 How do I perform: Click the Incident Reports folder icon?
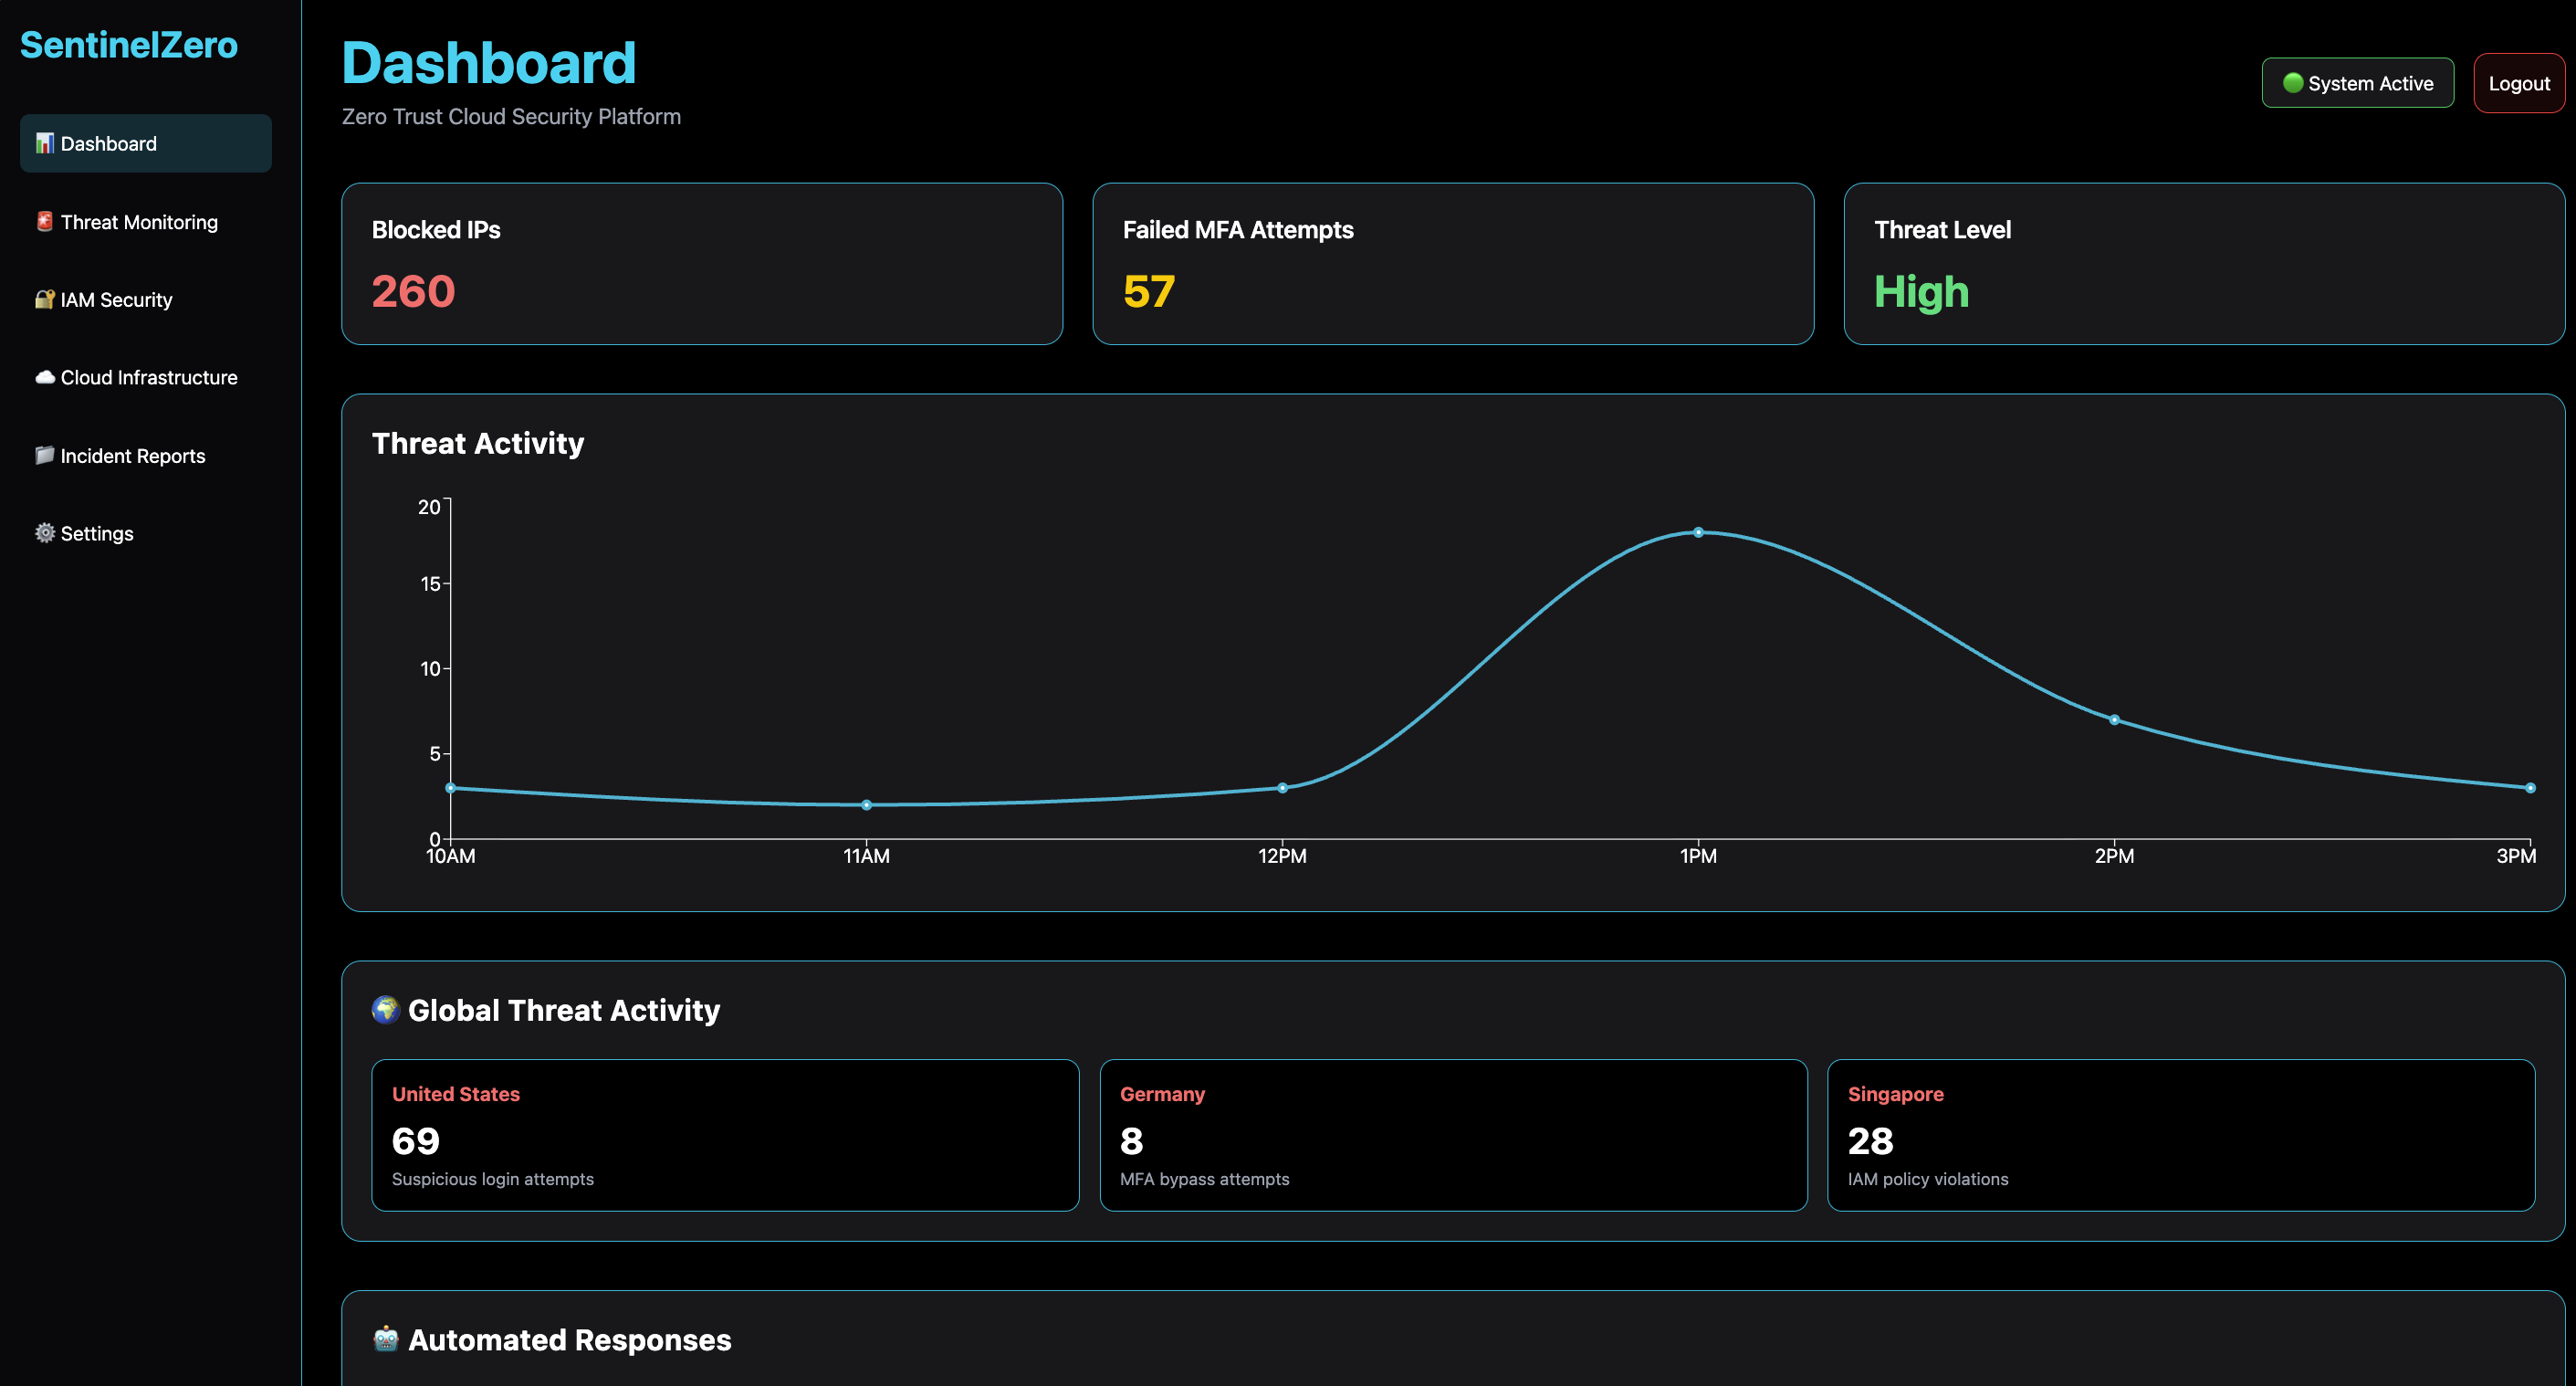coord(45,455)
